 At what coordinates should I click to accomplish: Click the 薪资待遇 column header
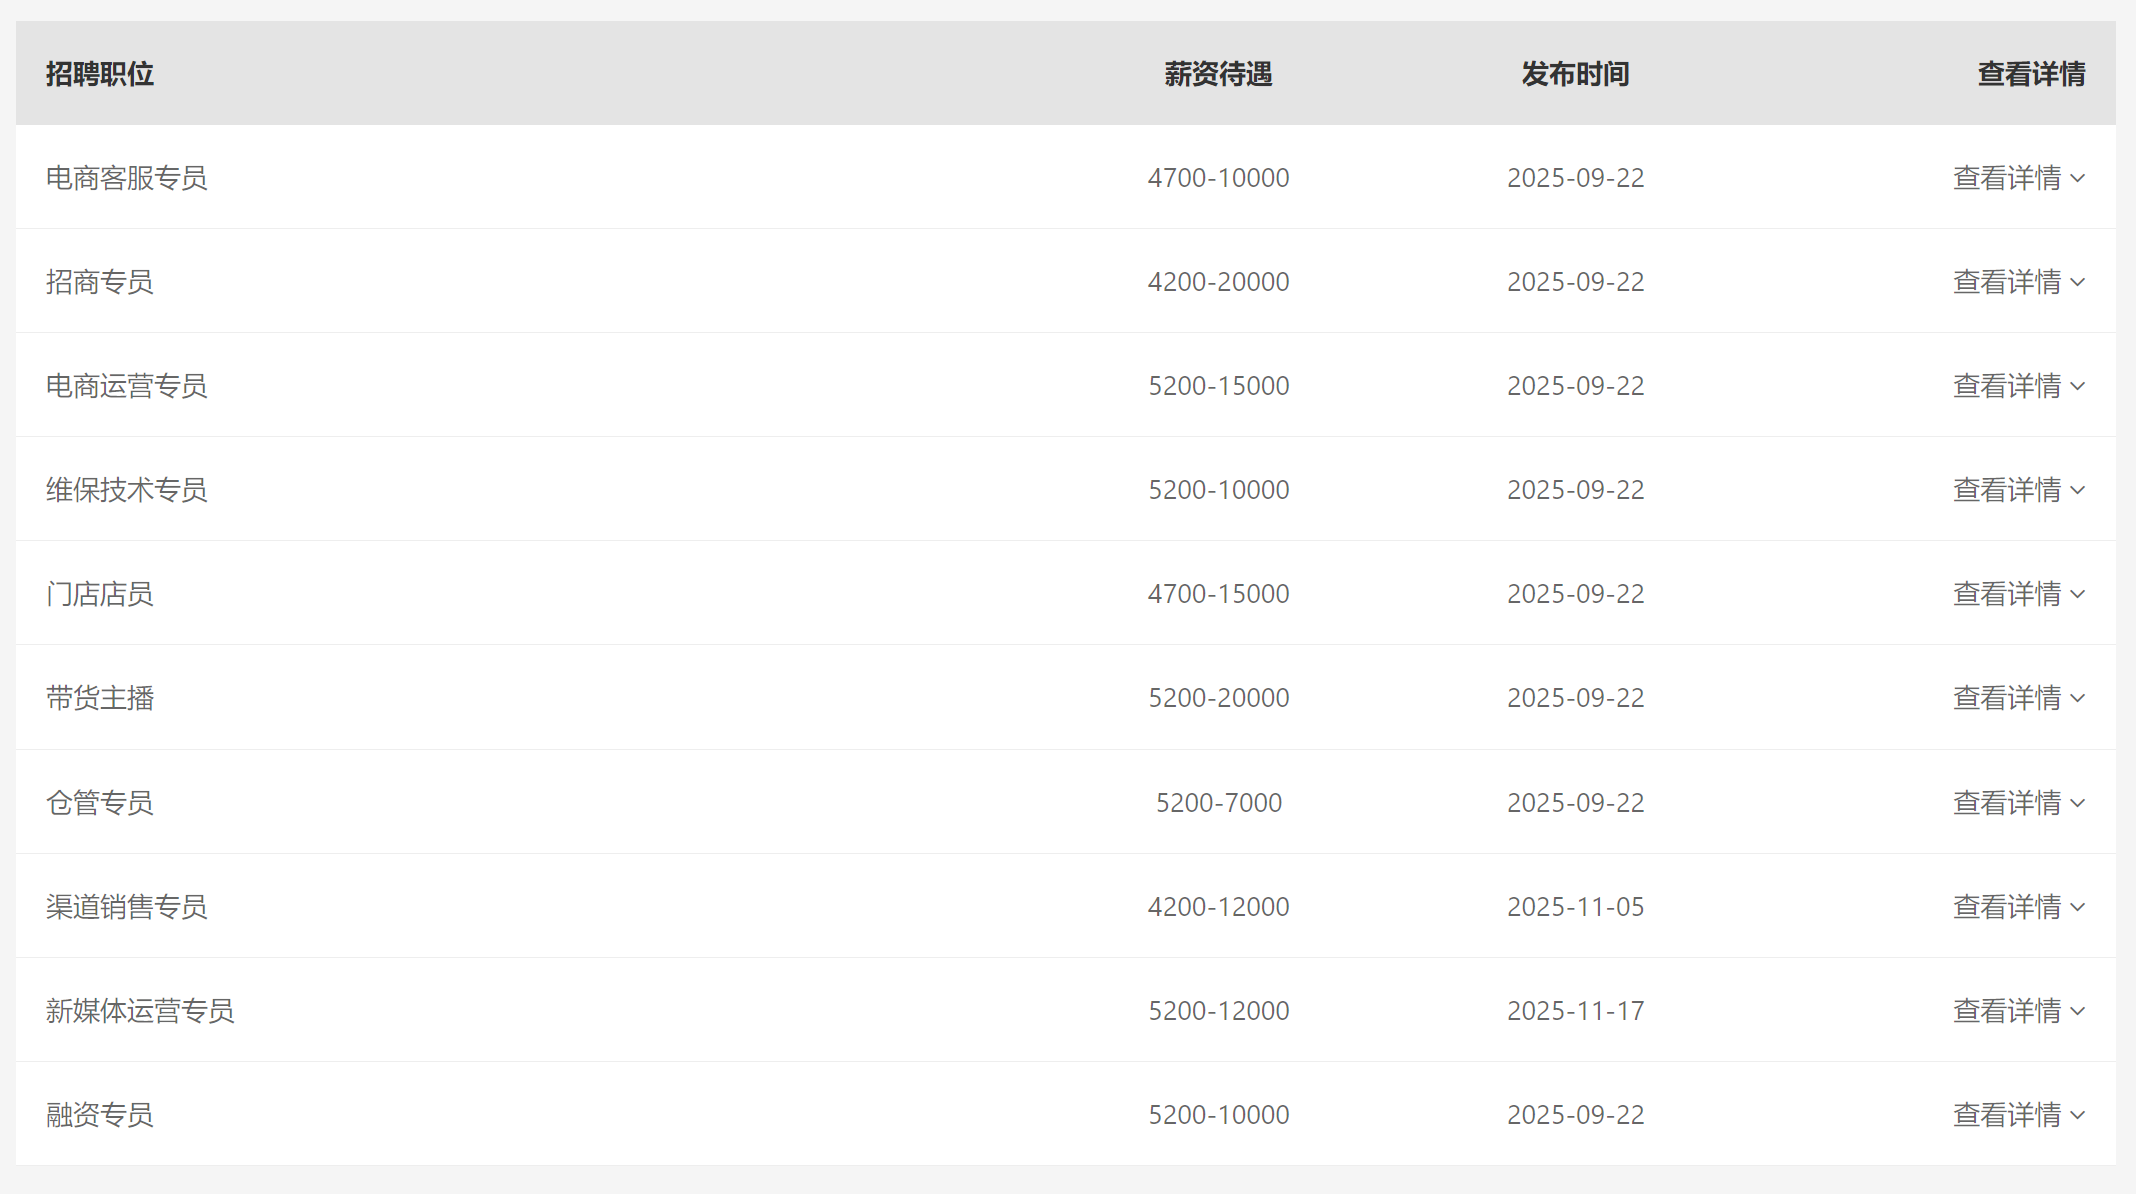1218,74
